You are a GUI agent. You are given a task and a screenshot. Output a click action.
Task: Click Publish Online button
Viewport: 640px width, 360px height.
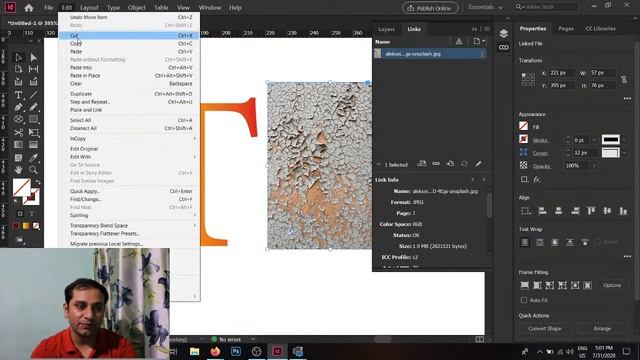[430, 8]
